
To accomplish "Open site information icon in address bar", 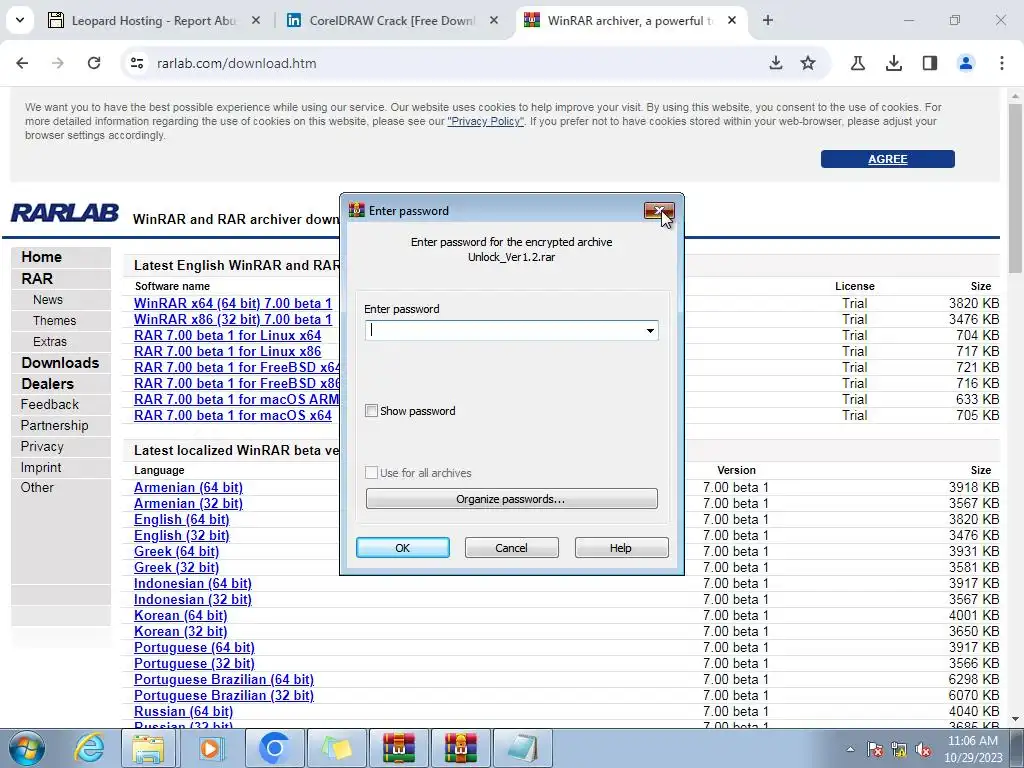I will 137,63.
